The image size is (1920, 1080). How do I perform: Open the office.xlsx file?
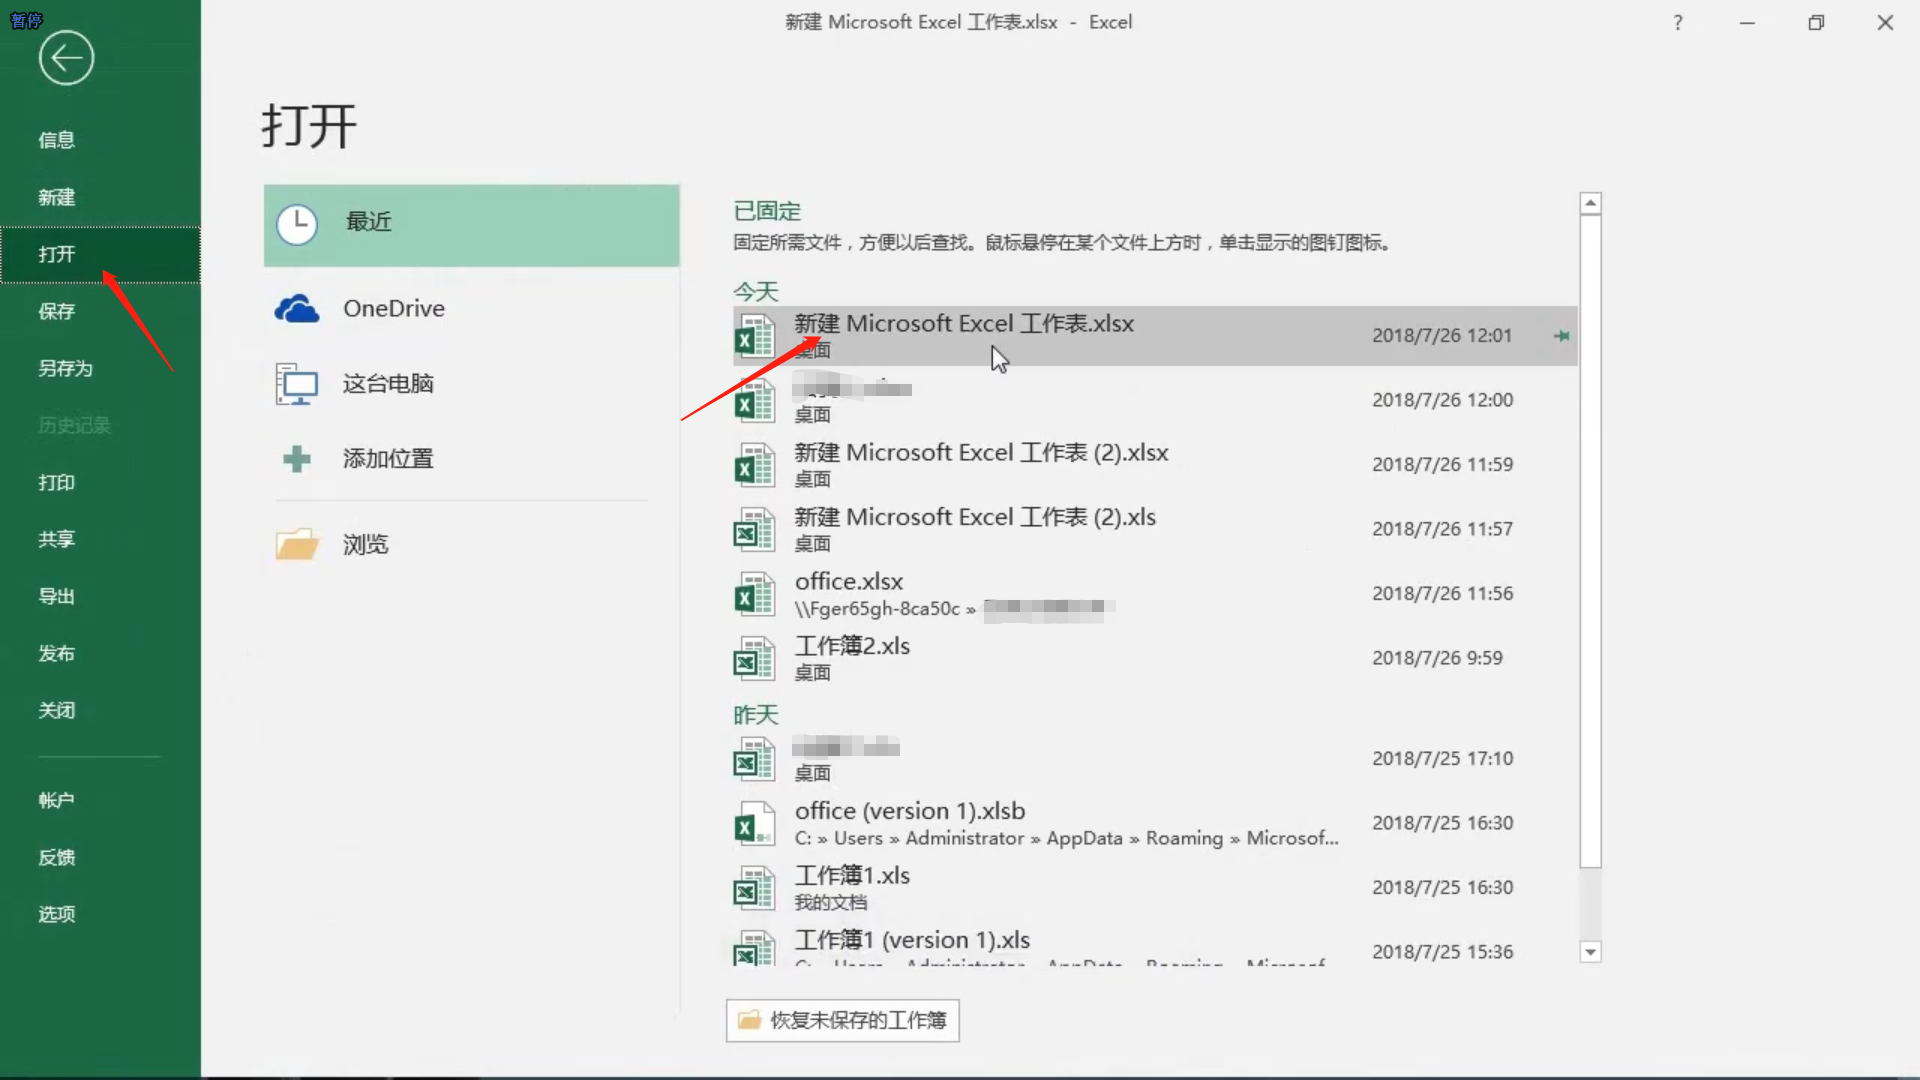pos(1155,594)
